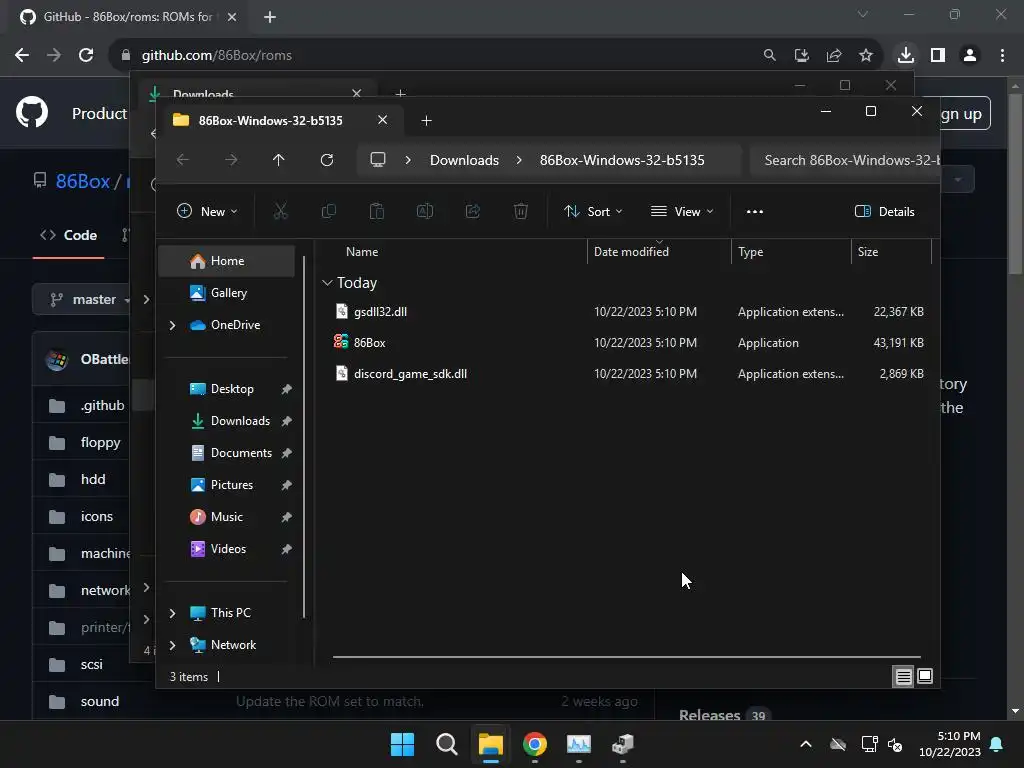Open the Code tab on GitHub

pyautogui.click(x=69, y=235)
